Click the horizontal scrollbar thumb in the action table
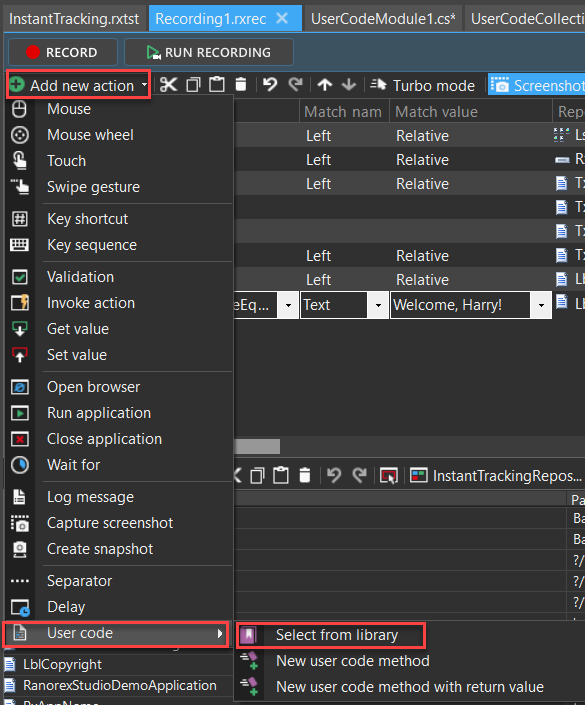 point(257,446)
